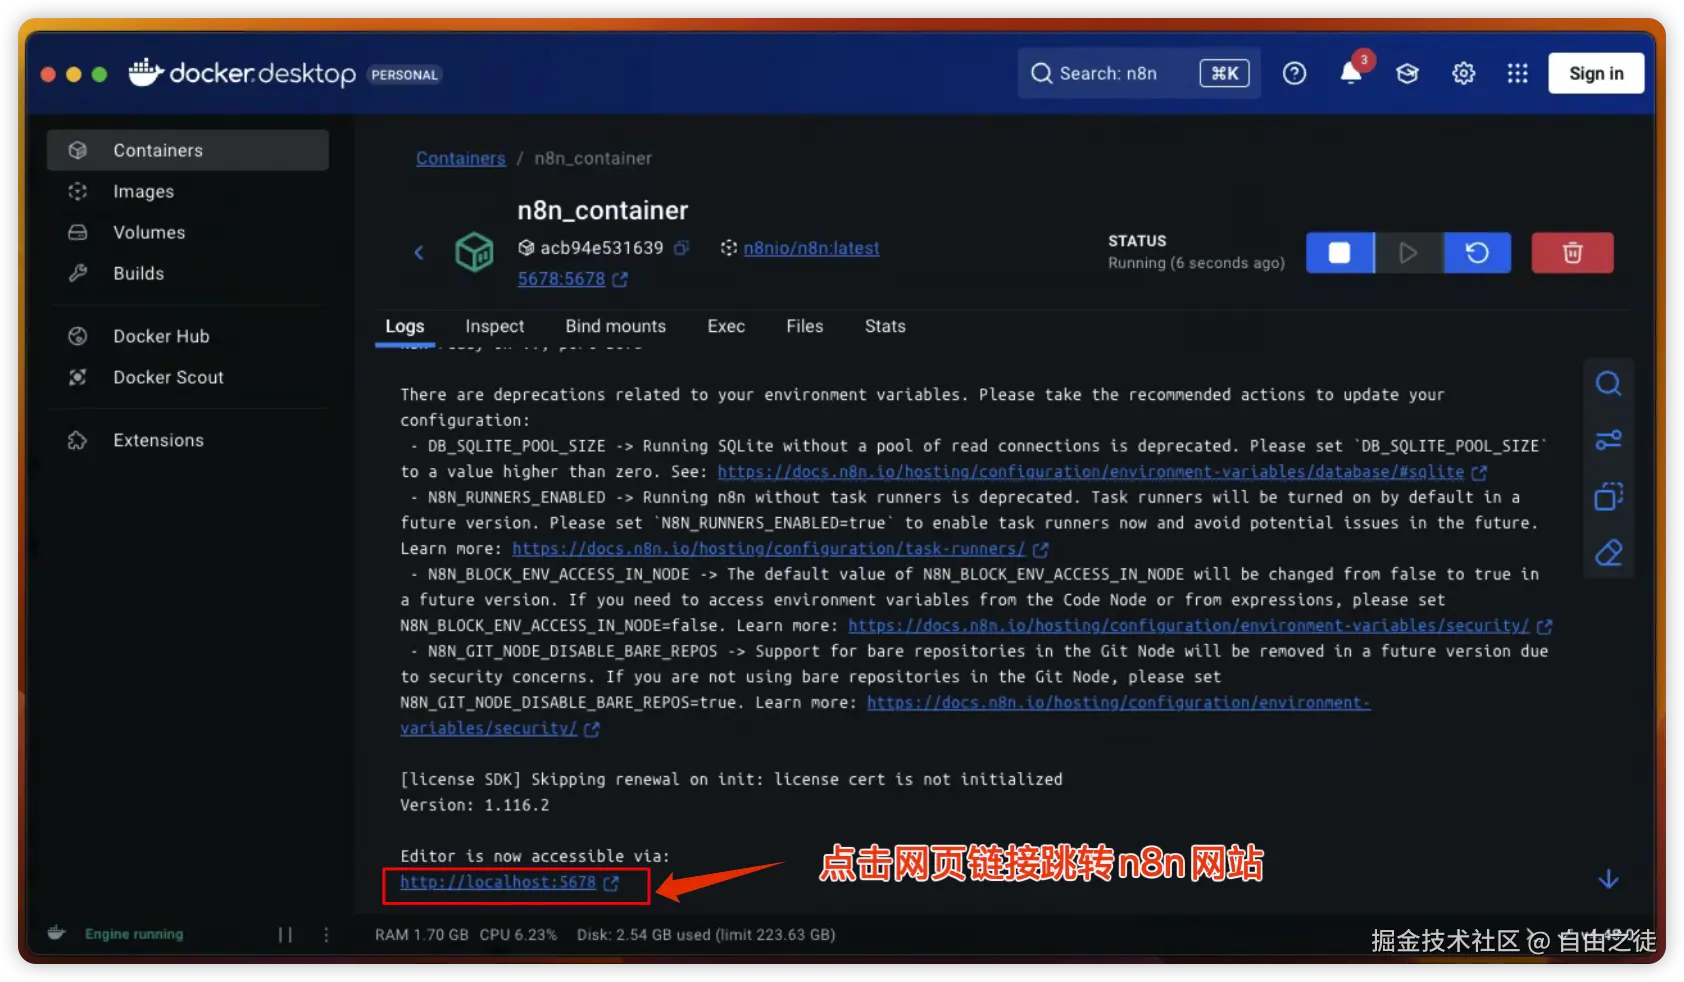Viewport: 1684px width, 982px height.
Task: Clear the terminal with eraser icon
Action: tap(1608, 553)
